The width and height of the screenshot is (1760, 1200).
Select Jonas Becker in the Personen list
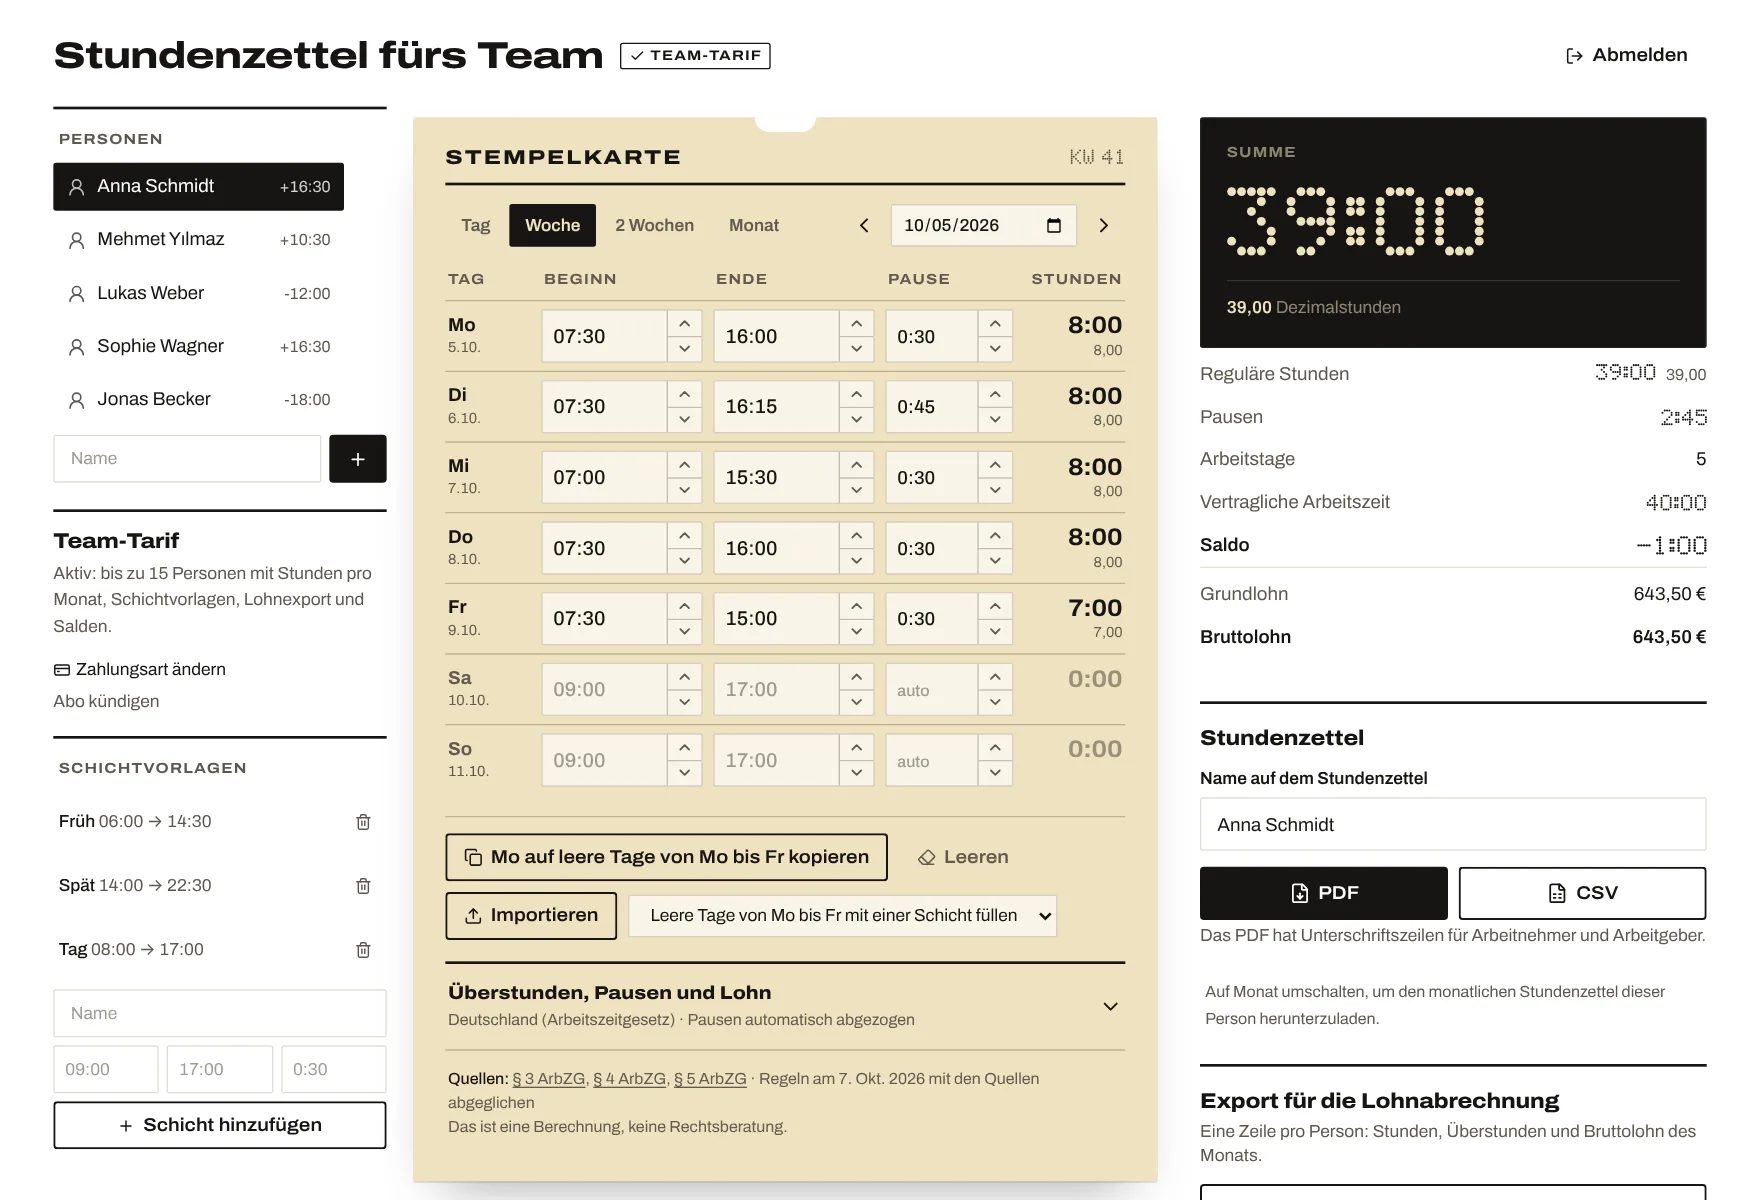point(198,400)
